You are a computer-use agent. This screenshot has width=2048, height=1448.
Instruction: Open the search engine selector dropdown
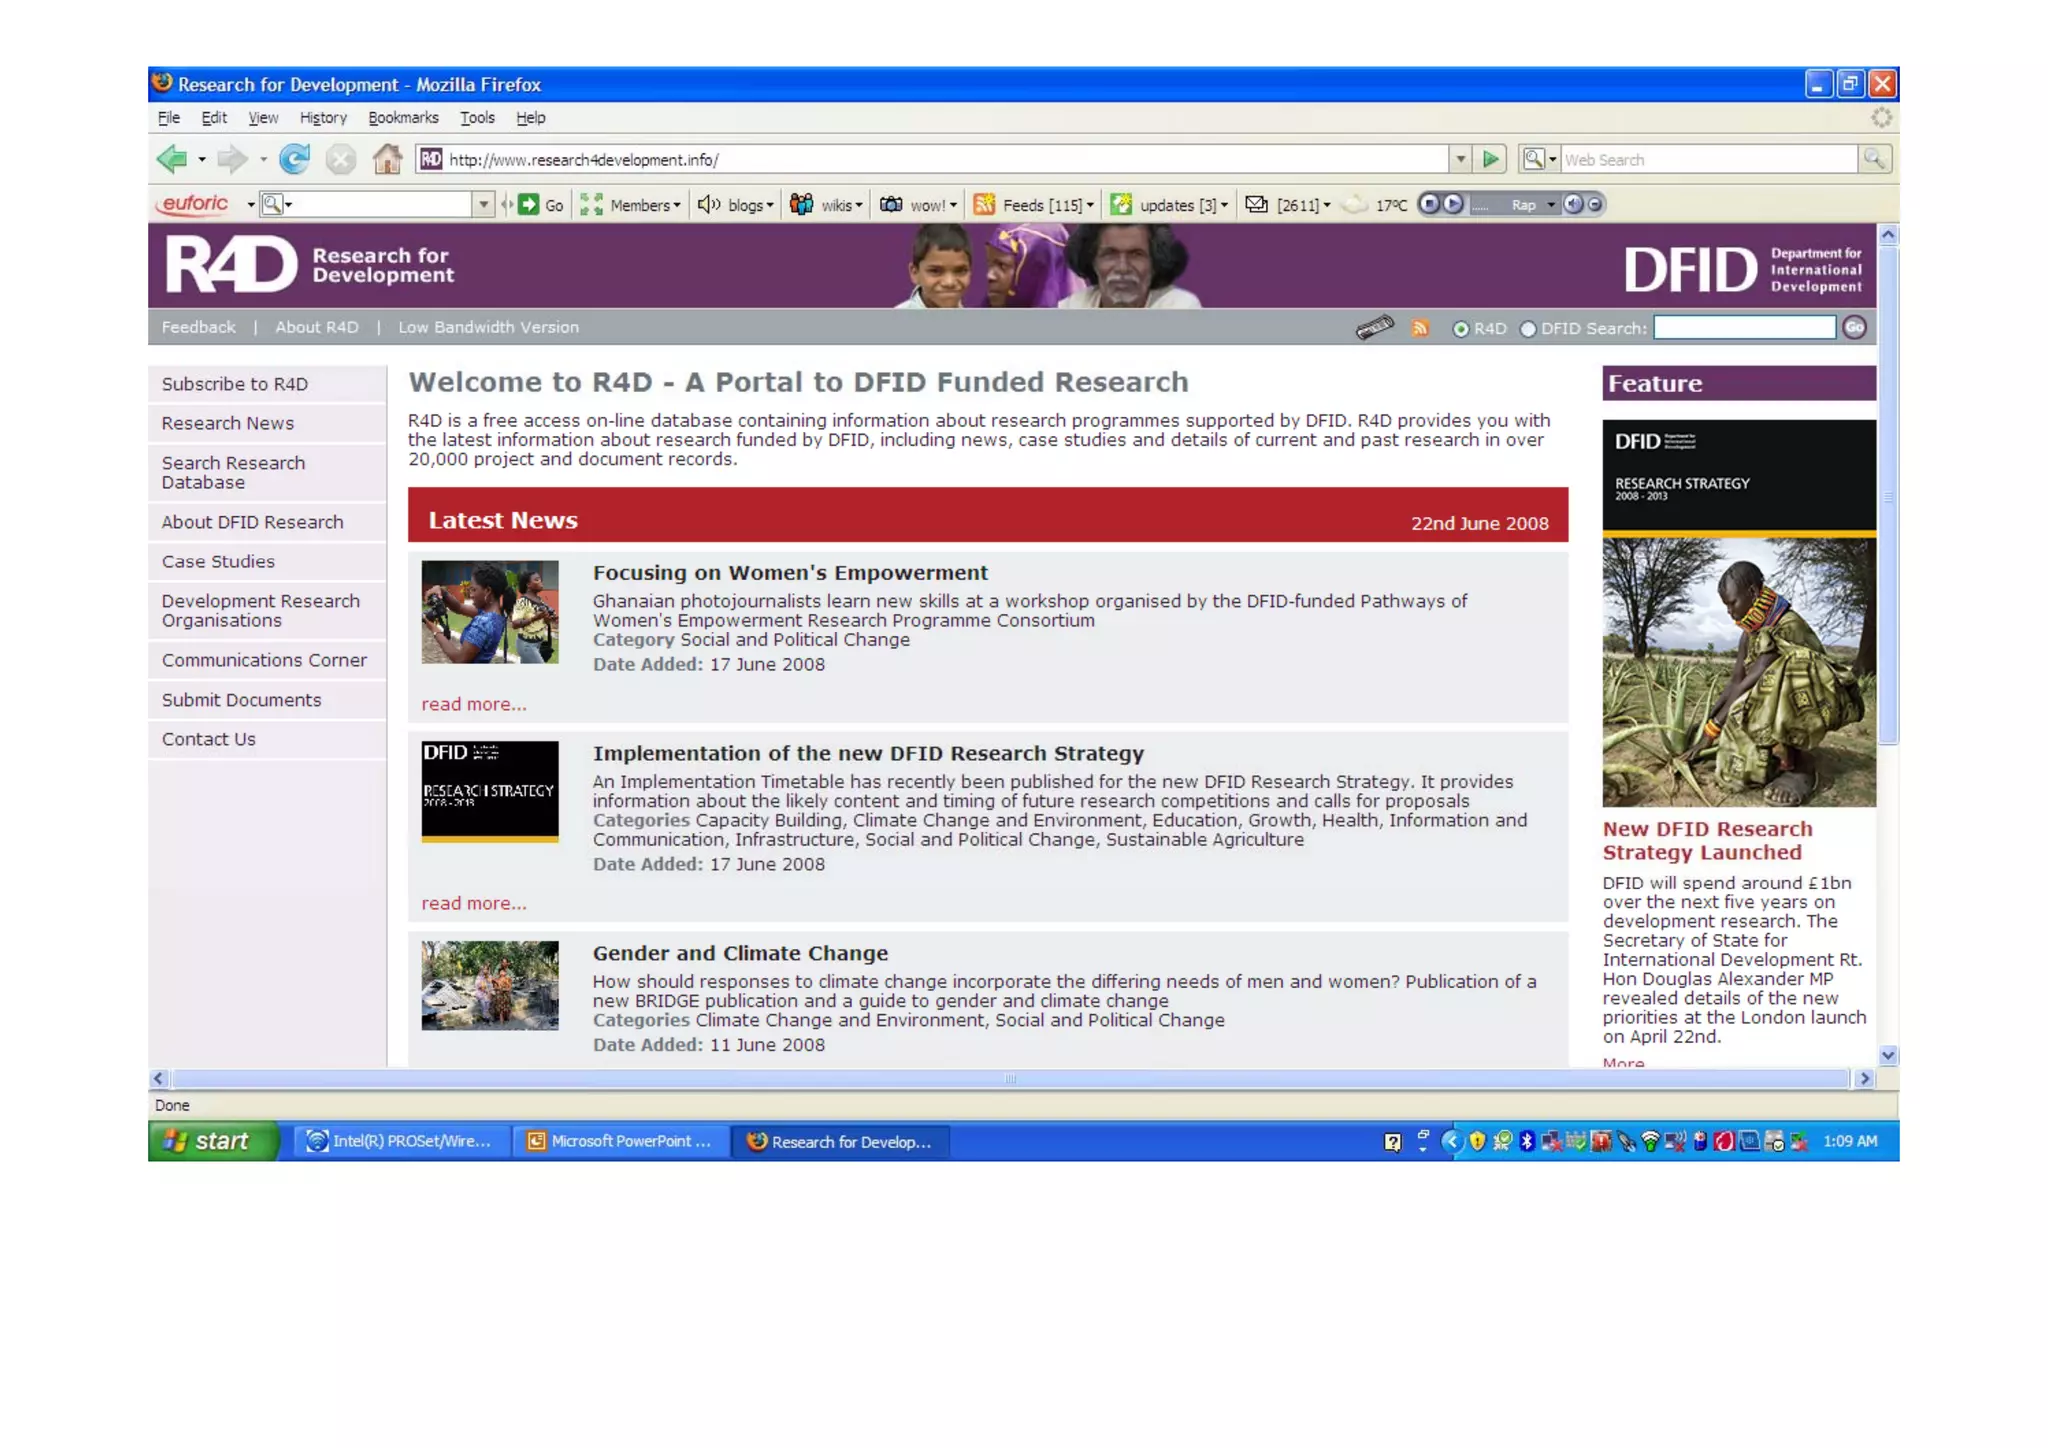(x=1540, y=159)
